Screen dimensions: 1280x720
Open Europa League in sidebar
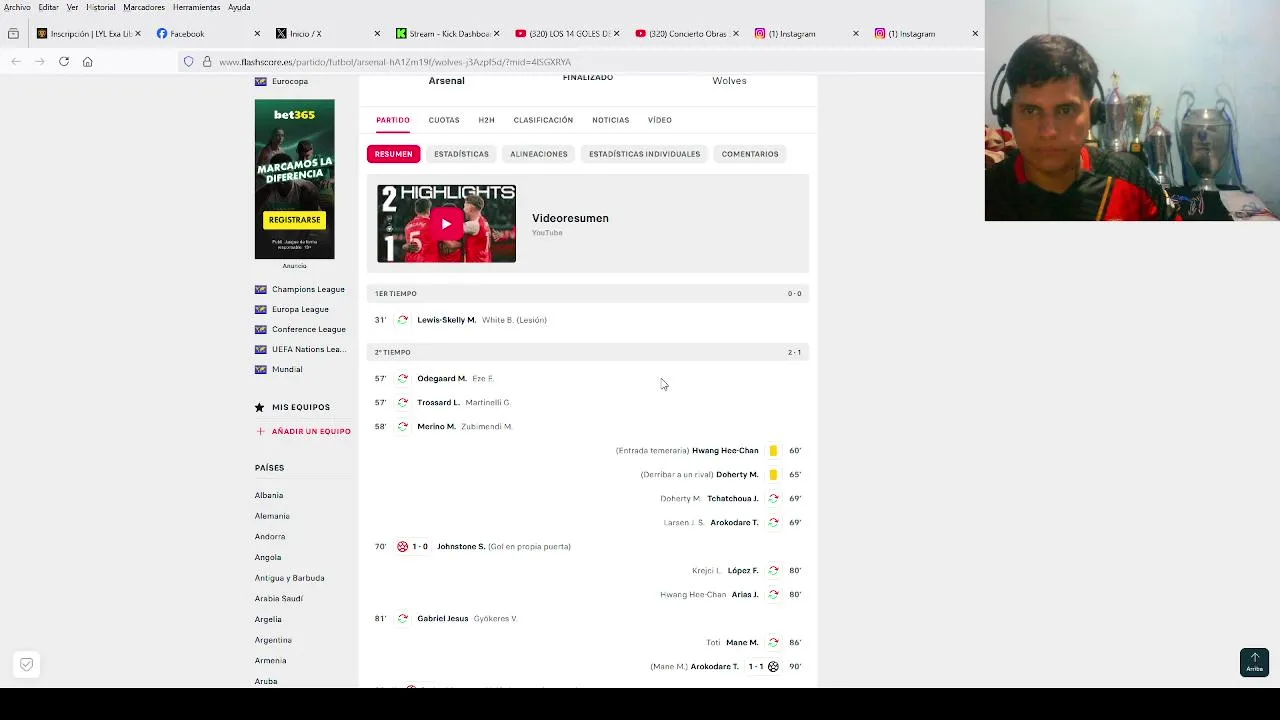(300, 309)
